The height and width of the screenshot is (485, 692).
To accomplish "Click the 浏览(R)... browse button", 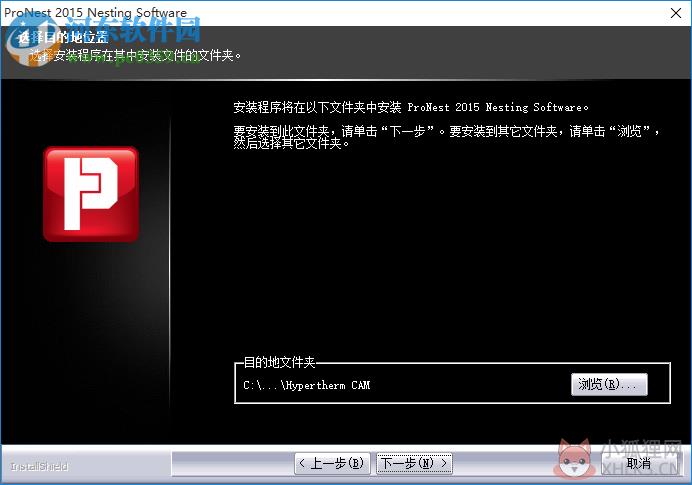I will 609,384.
